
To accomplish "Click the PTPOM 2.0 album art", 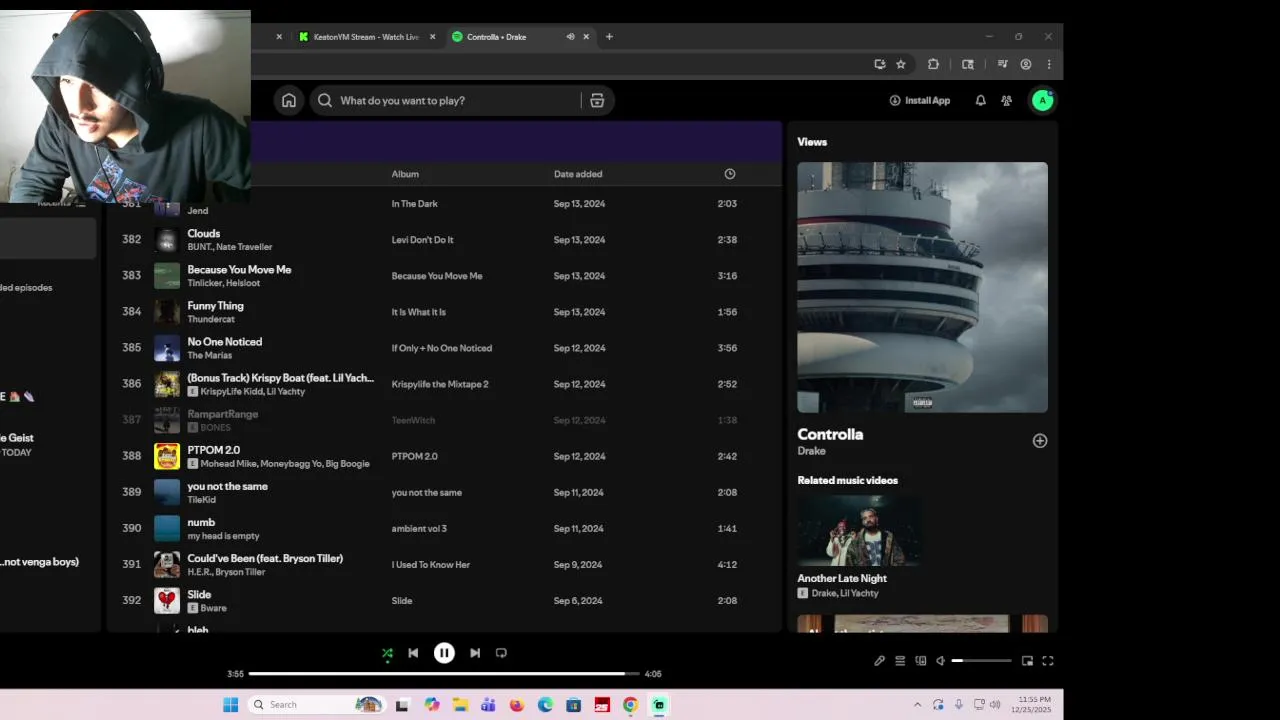I will pyautogui.click(x=167, y=456).
